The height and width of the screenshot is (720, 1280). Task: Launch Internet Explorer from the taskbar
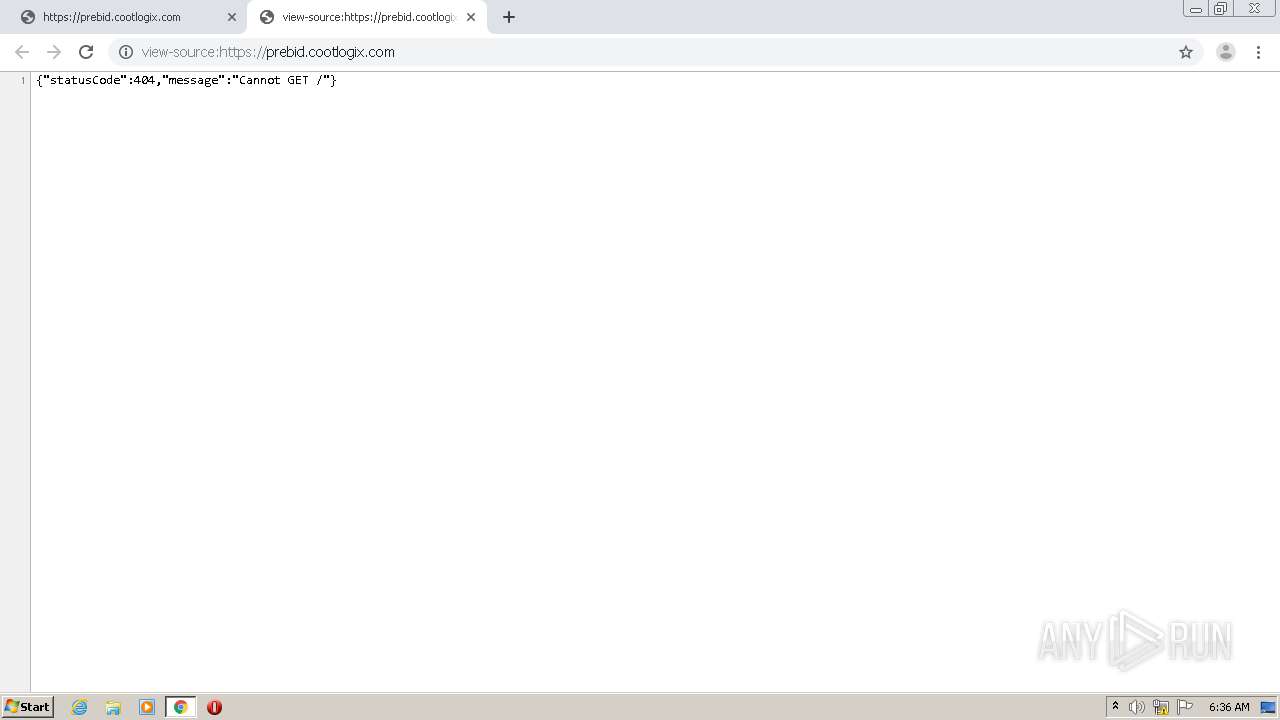click(x=80, y=707)
